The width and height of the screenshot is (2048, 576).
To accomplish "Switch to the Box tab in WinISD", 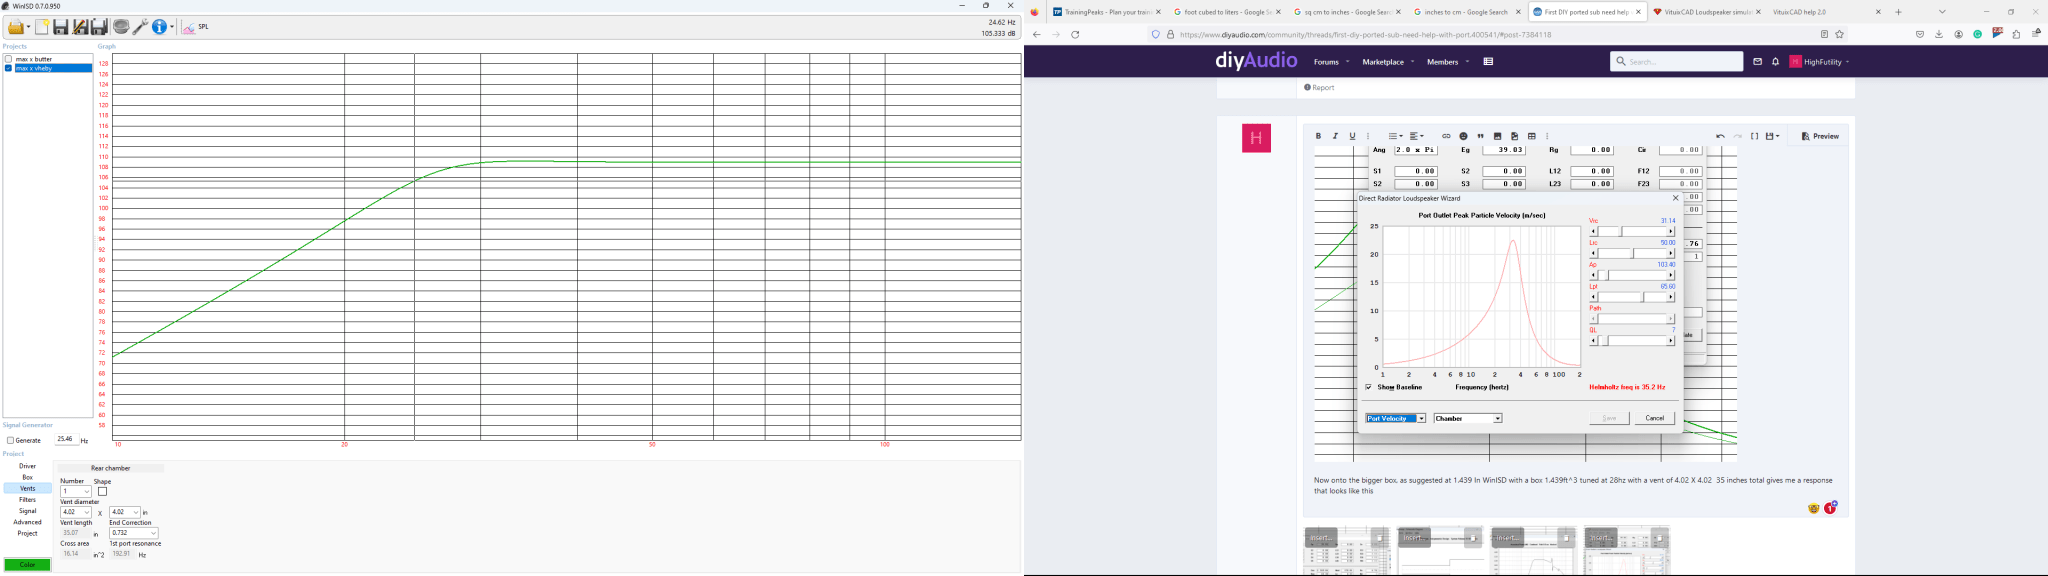I will pos(28,477).
